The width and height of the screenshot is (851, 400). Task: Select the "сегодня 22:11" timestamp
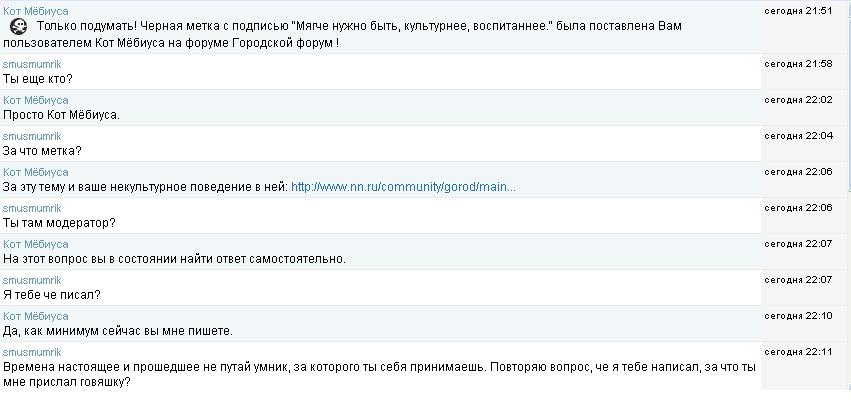tap(798, 352)
